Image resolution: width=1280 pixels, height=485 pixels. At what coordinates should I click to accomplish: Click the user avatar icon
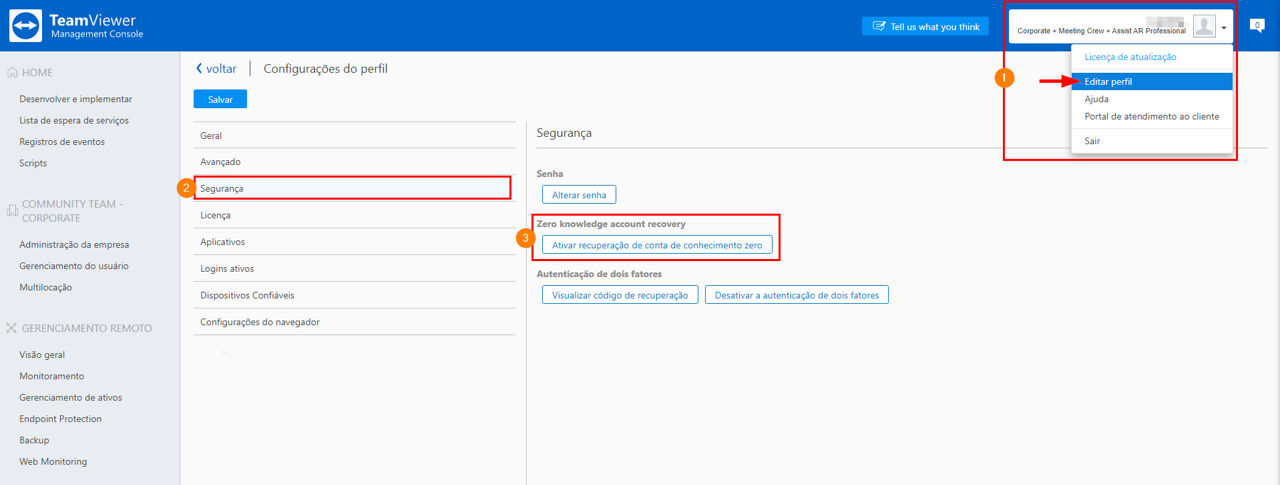[x=1204, y=27]
